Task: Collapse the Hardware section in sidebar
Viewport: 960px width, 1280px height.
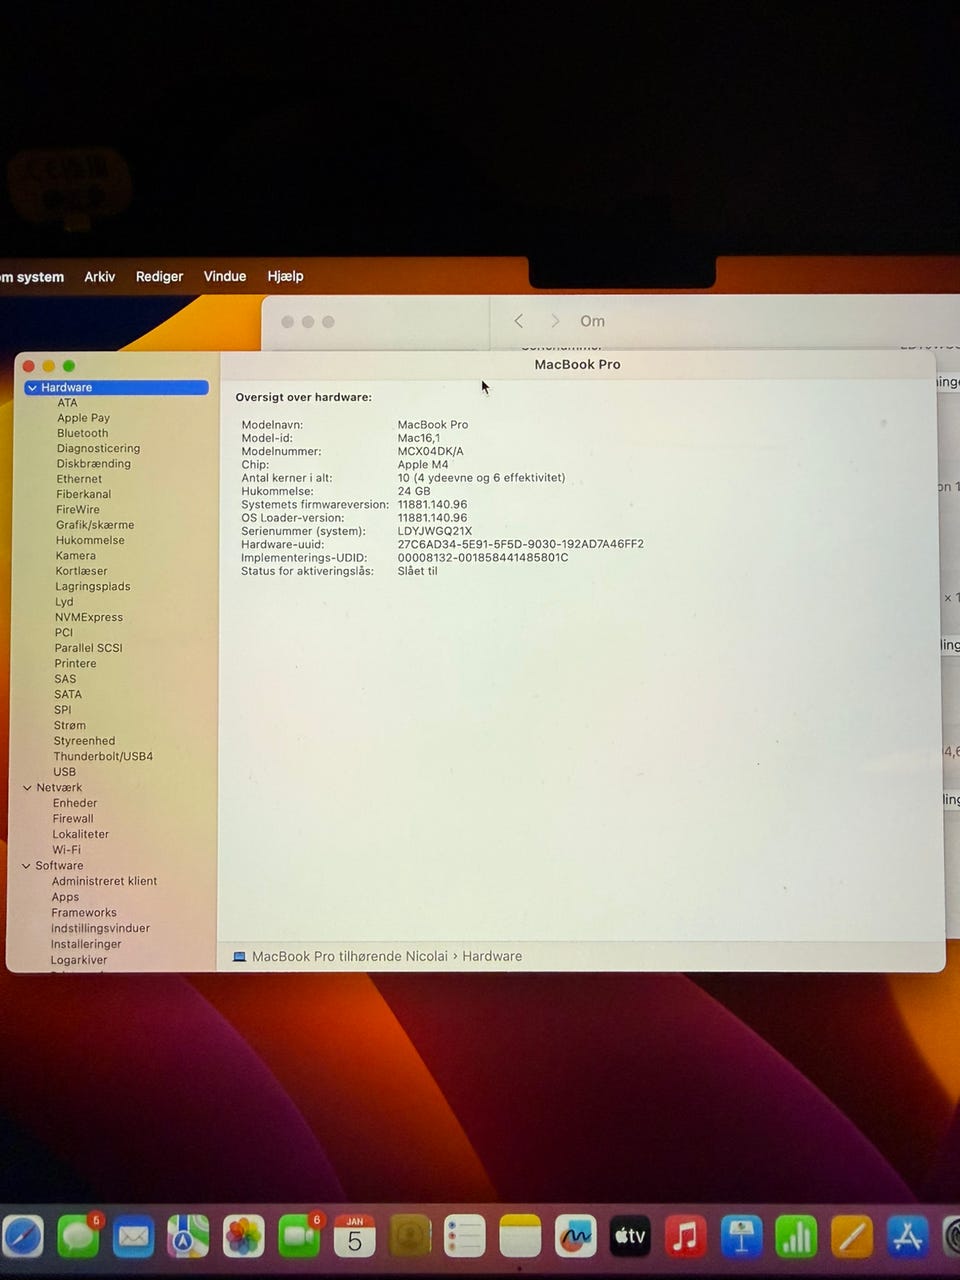Action: tap(32, 388)
